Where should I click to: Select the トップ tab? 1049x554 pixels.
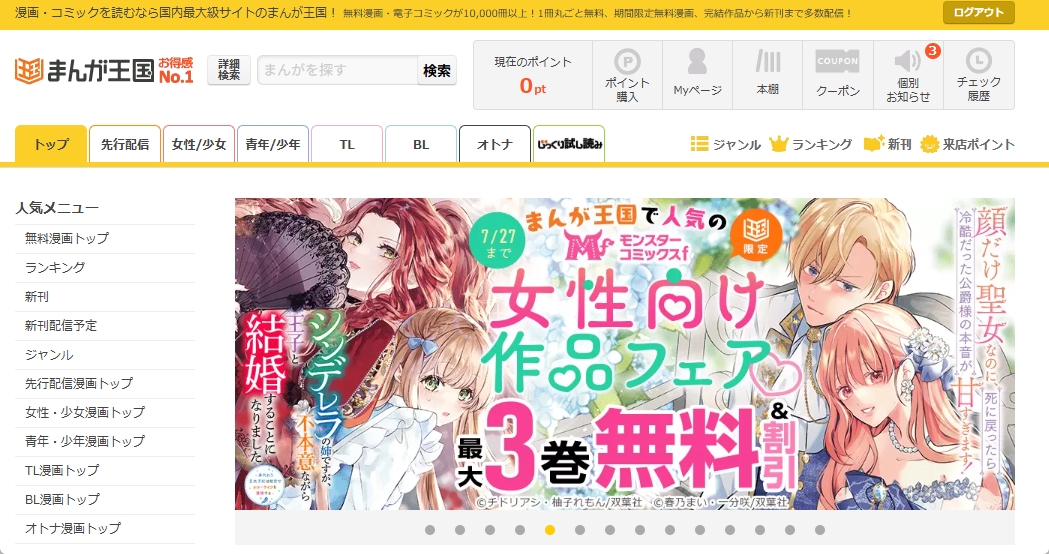click(51, 144)
